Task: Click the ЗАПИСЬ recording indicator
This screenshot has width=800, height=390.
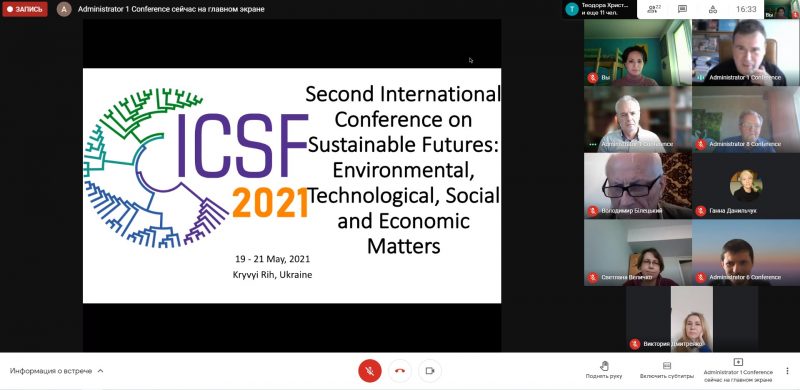Action: [x=25, y=9]
